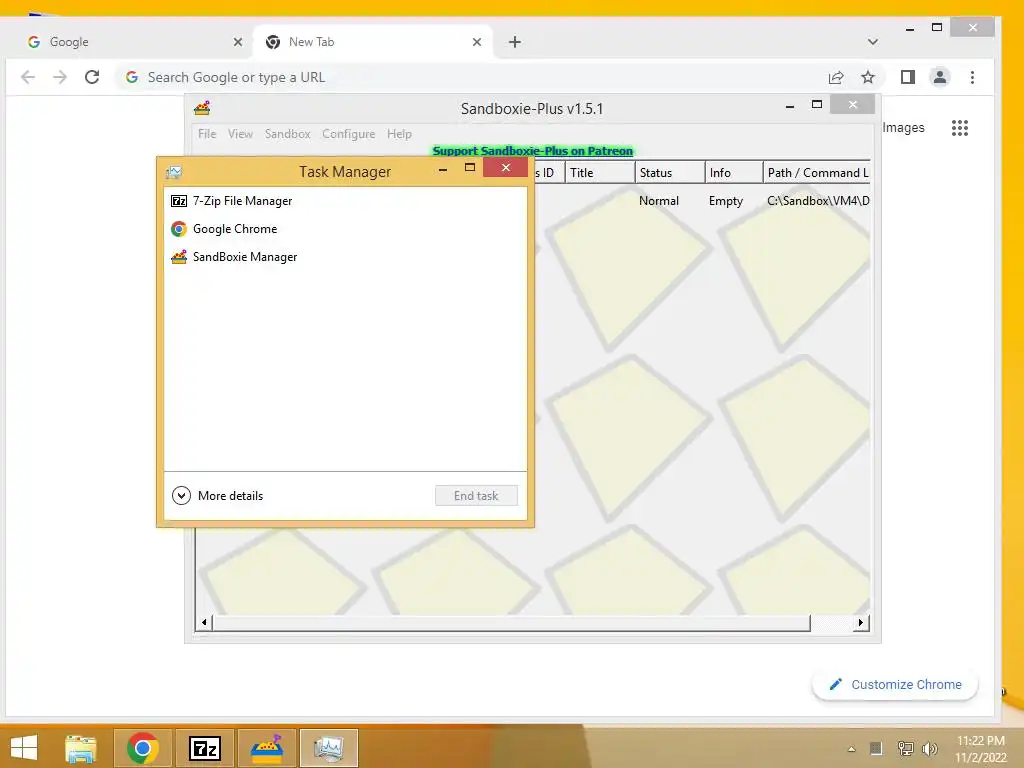
Task: Open the Help menu in Sandboxie-Plus
Action: point(399,134)
